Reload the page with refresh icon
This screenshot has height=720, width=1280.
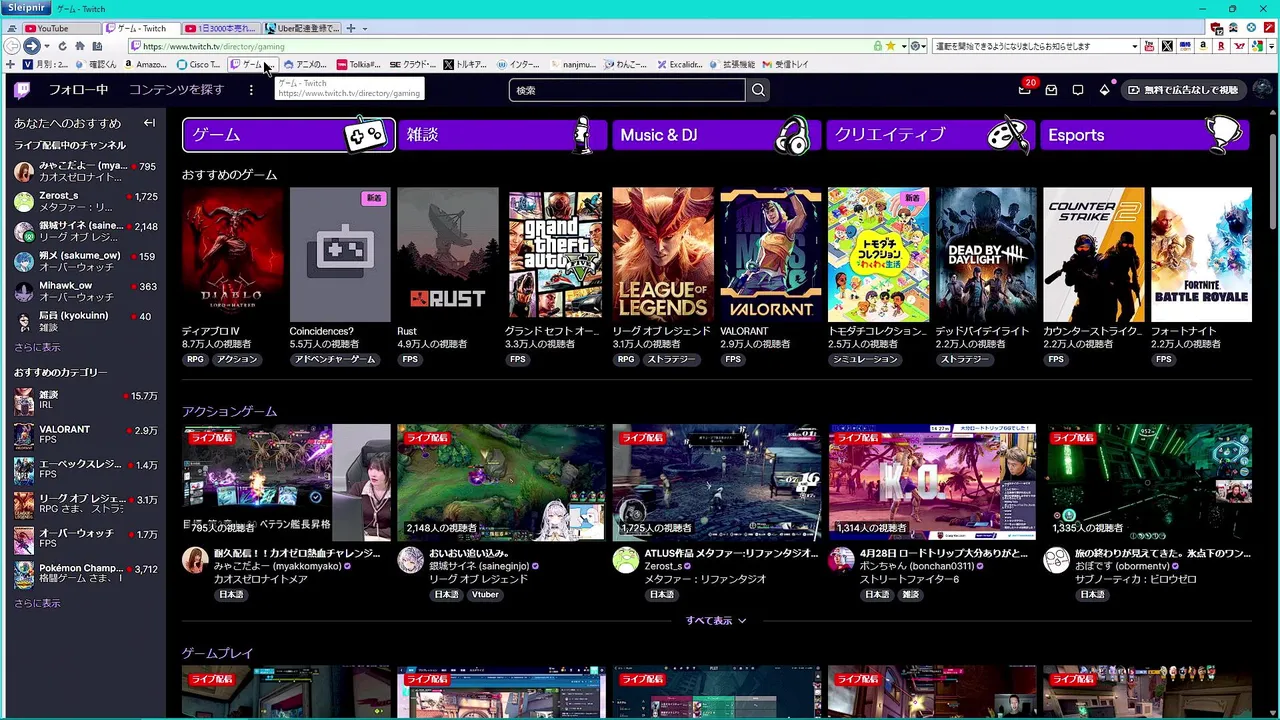(x=62, y=46)
